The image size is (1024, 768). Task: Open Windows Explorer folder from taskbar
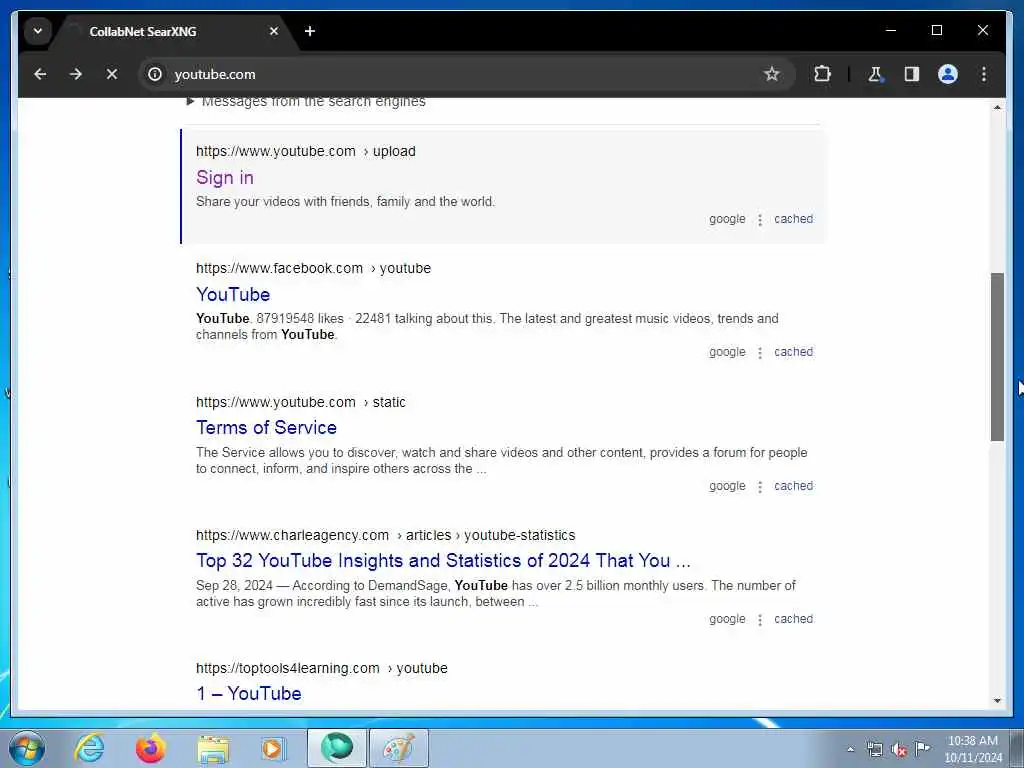point(213,748)
